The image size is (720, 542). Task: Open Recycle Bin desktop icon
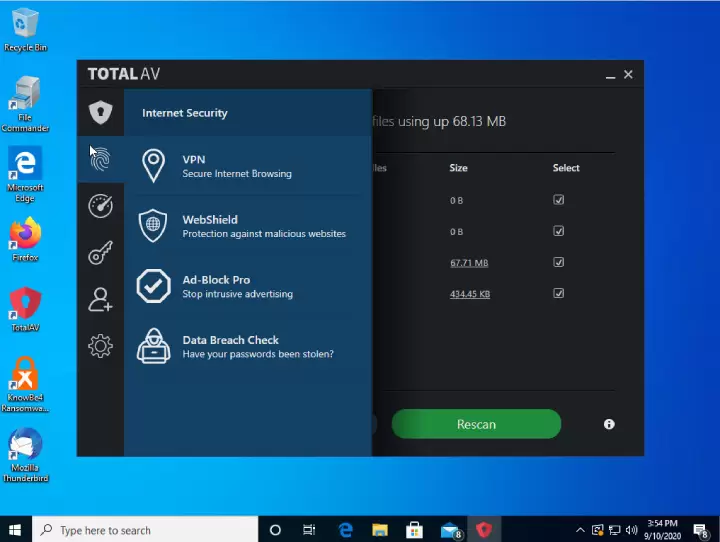coord(25,30)
